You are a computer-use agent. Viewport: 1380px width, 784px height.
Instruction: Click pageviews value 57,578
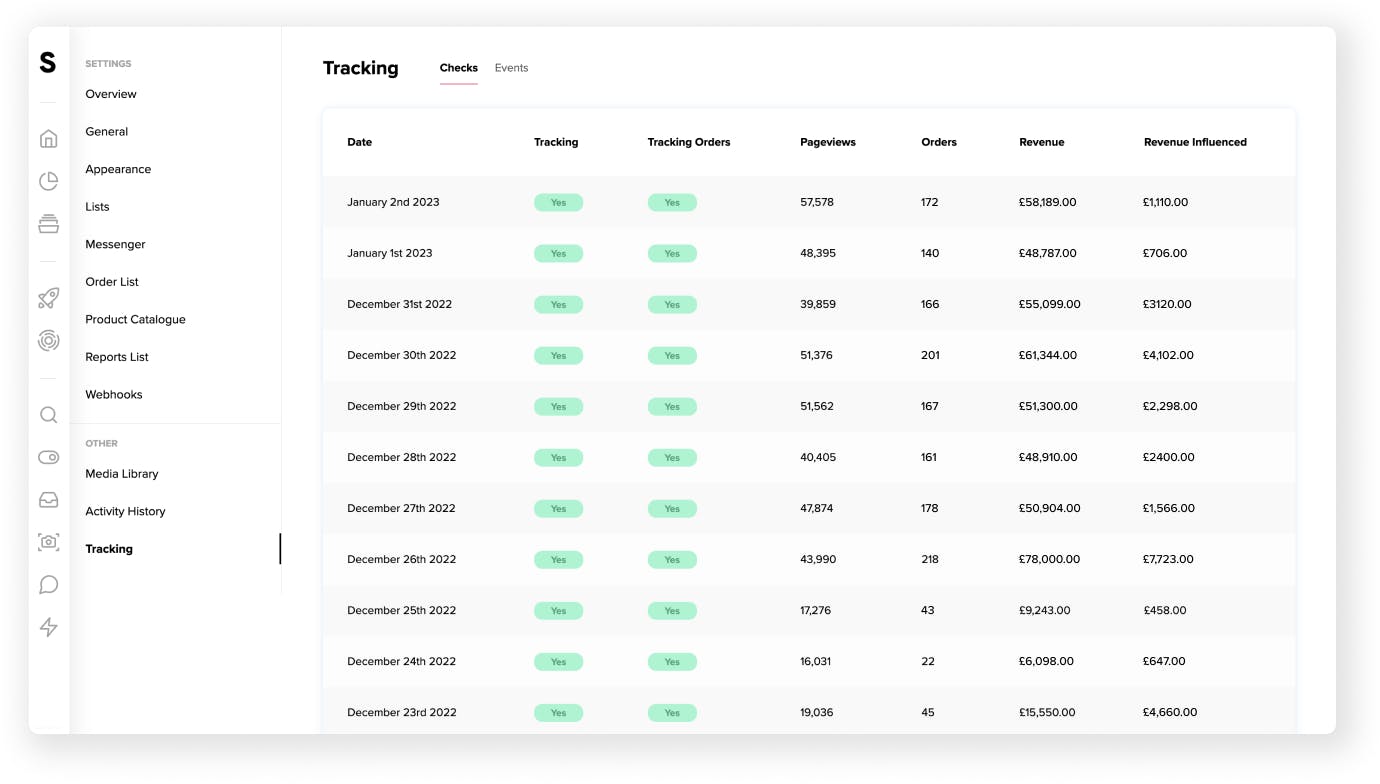click(x=817, y=202)
